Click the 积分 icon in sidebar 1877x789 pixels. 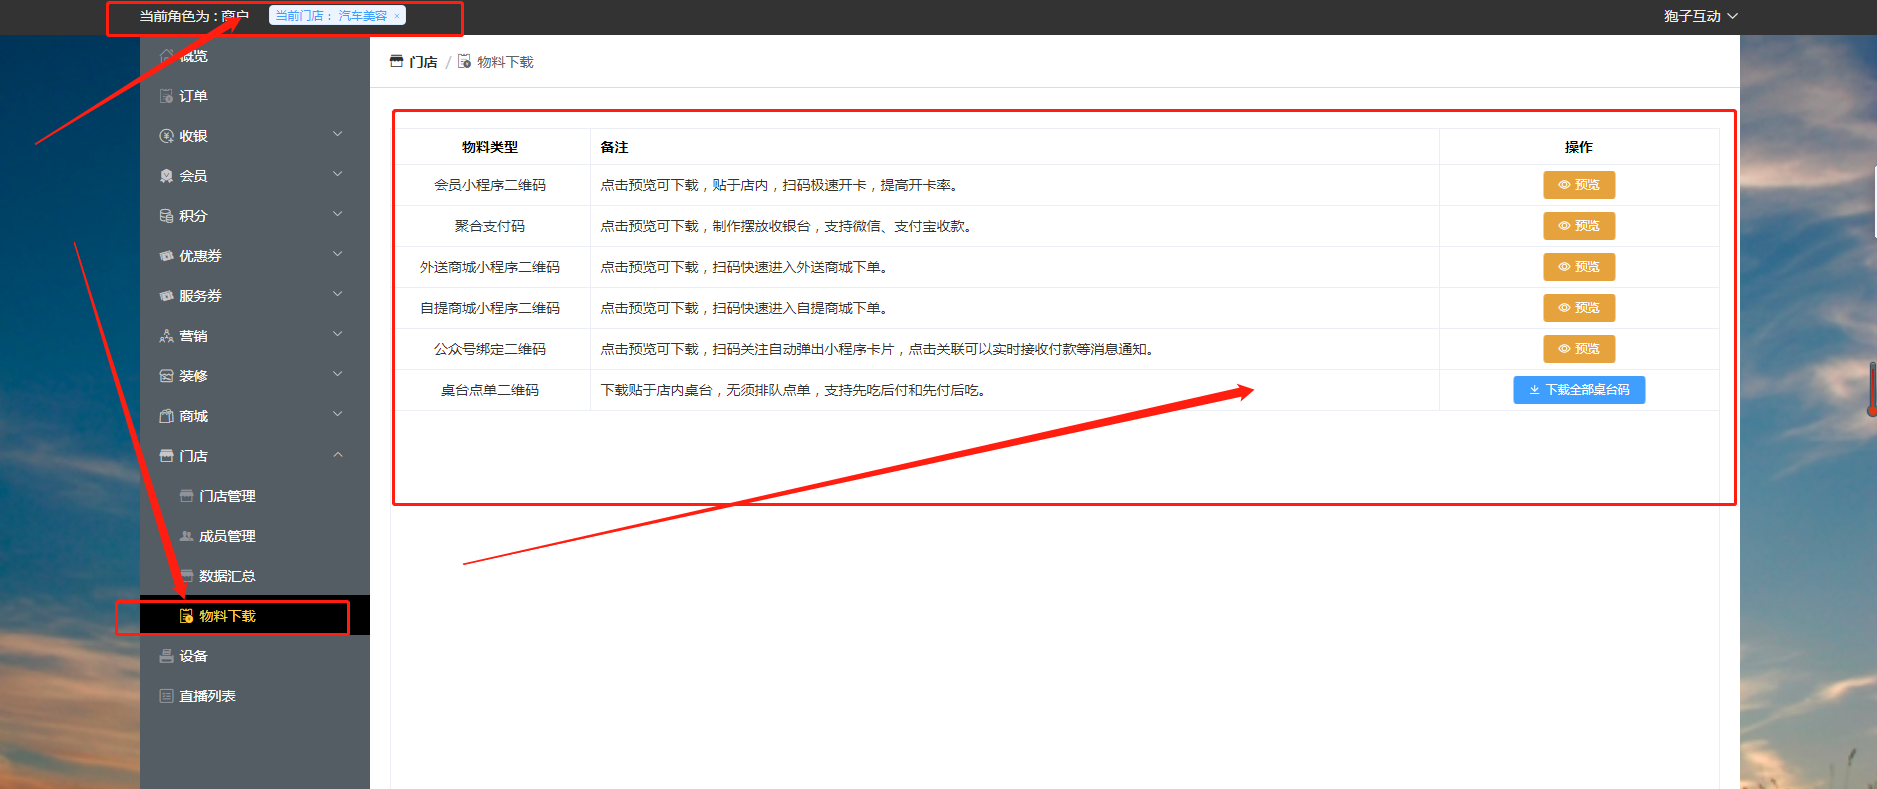[x=166, y=216]
